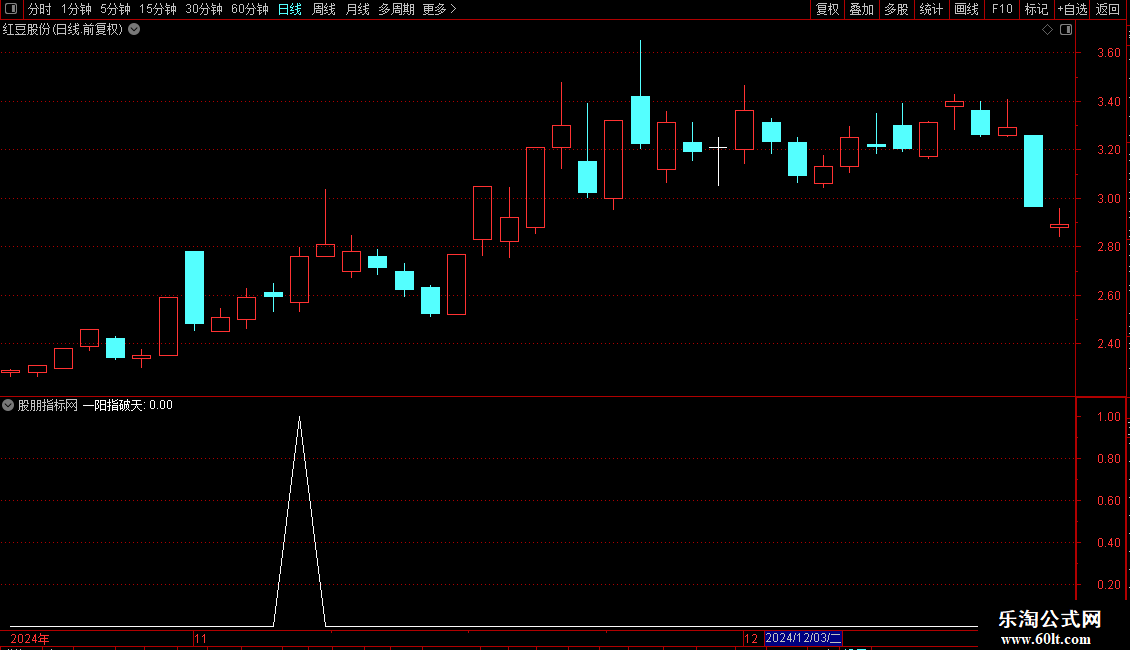Switch to 周线 weekly chart
The height and width of the screenshot is (650, 1130).
(x=324, y=9)
